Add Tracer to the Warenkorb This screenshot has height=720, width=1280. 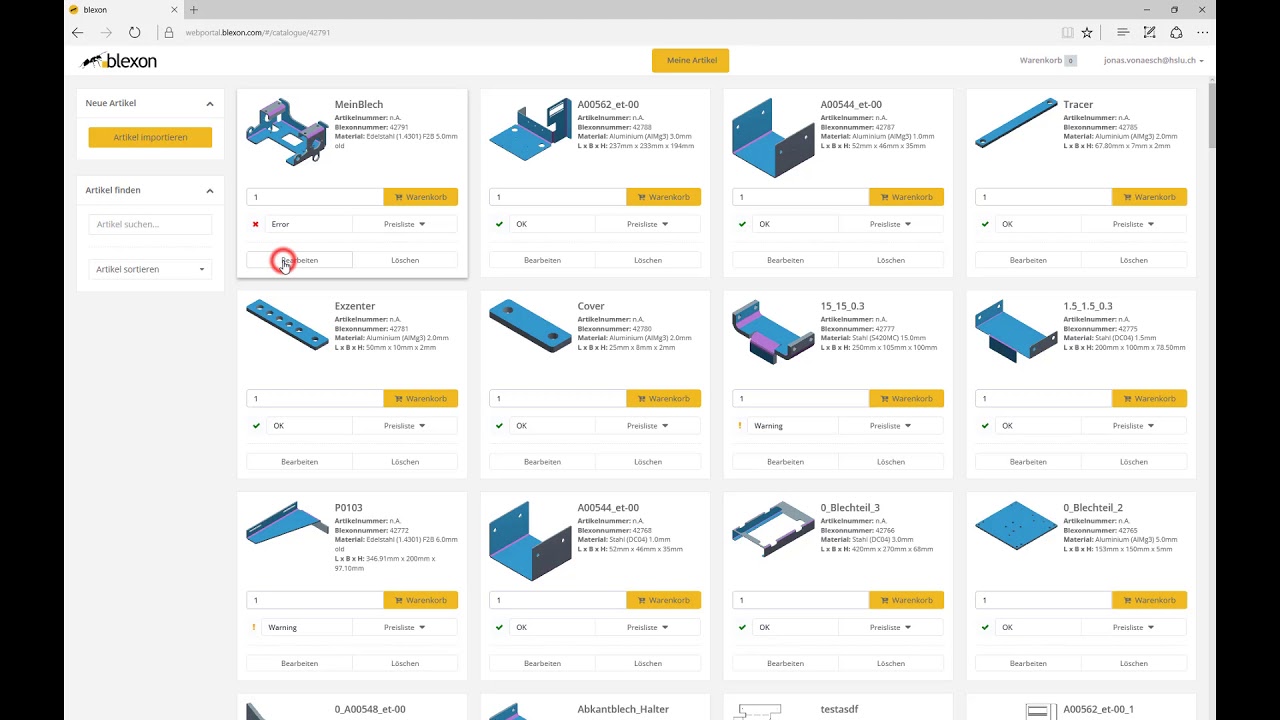tap(1149, 197)
